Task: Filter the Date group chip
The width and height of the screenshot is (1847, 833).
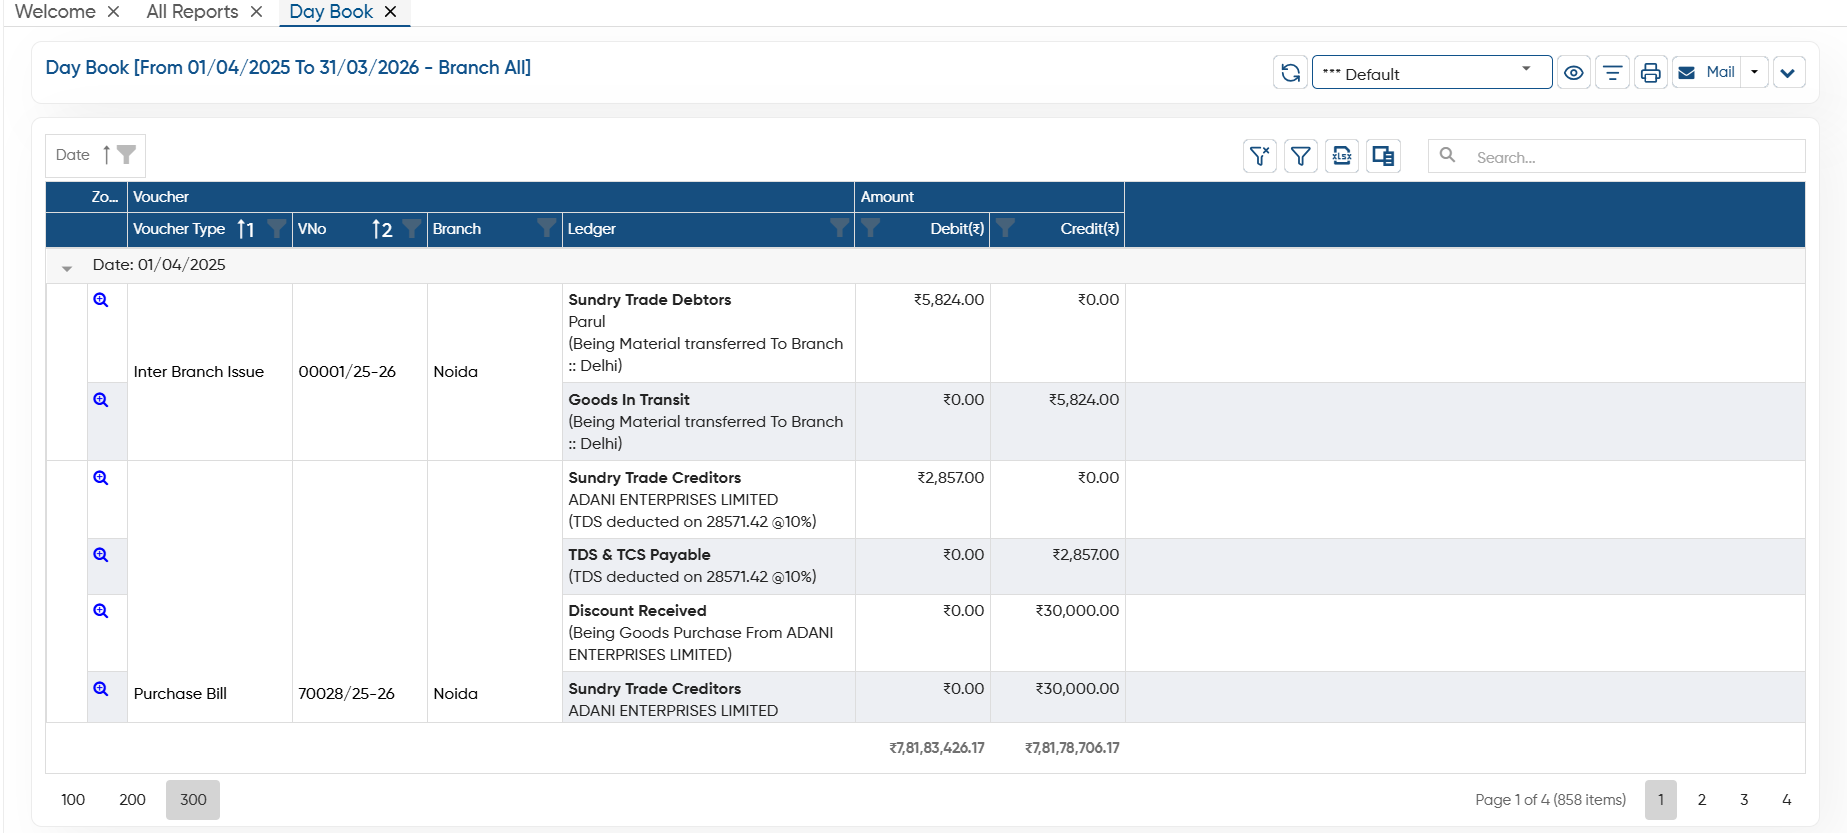Action: [x=127, y=155]
